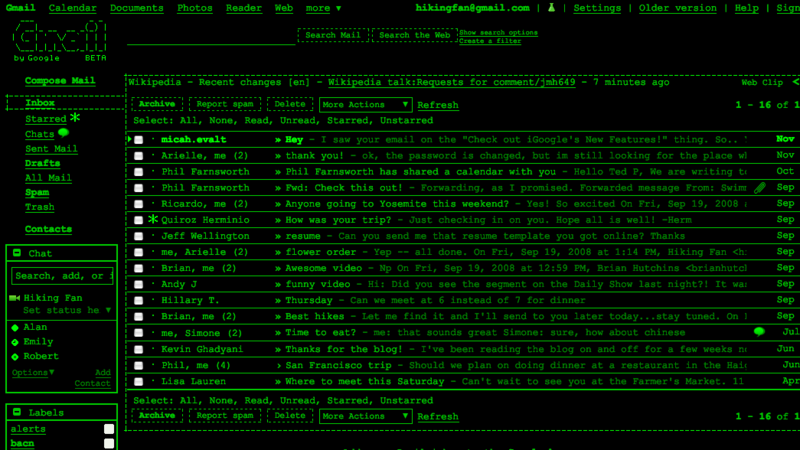Tick the checkbox for micah.evalt email
Screen dimensions: 800x450
[x=139, y=140]
